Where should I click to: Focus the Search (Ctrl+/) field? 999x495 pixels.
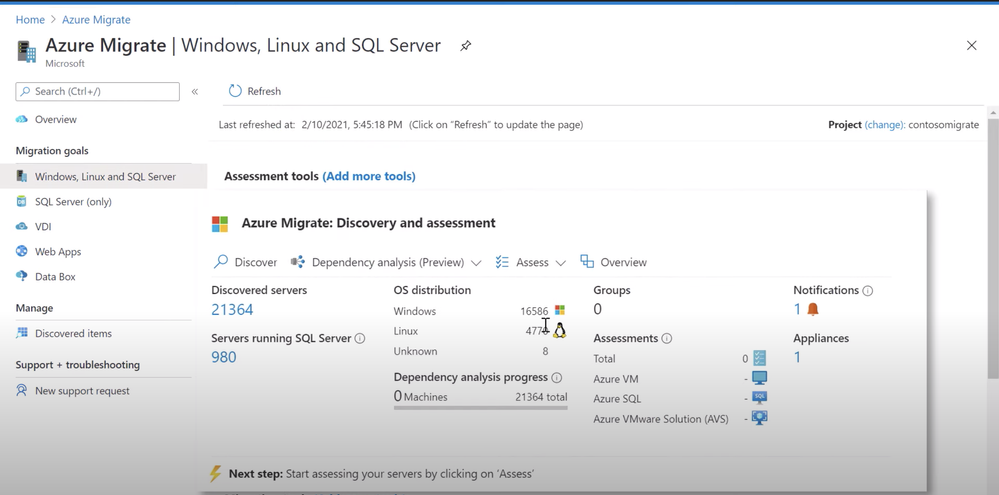coord(97,91)
